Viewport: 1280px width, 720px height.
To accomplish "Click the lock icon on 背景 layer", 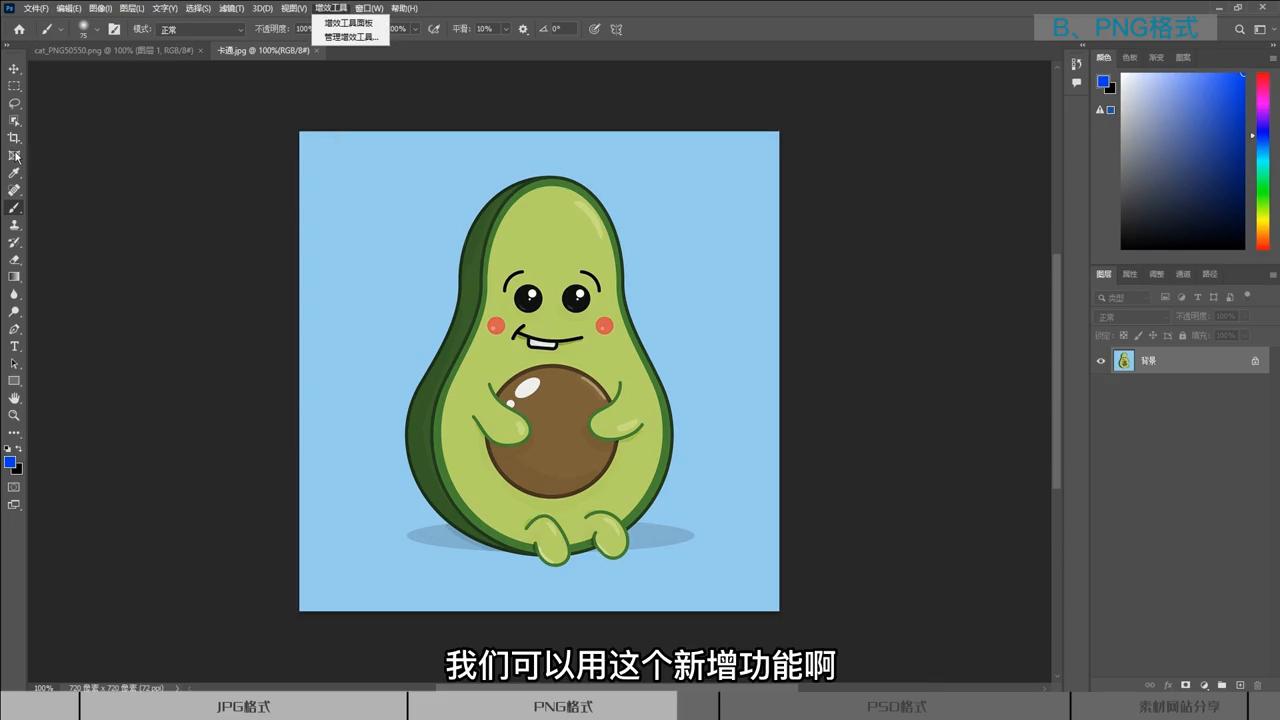I will pyautogui.click(x=1255, y=361).
